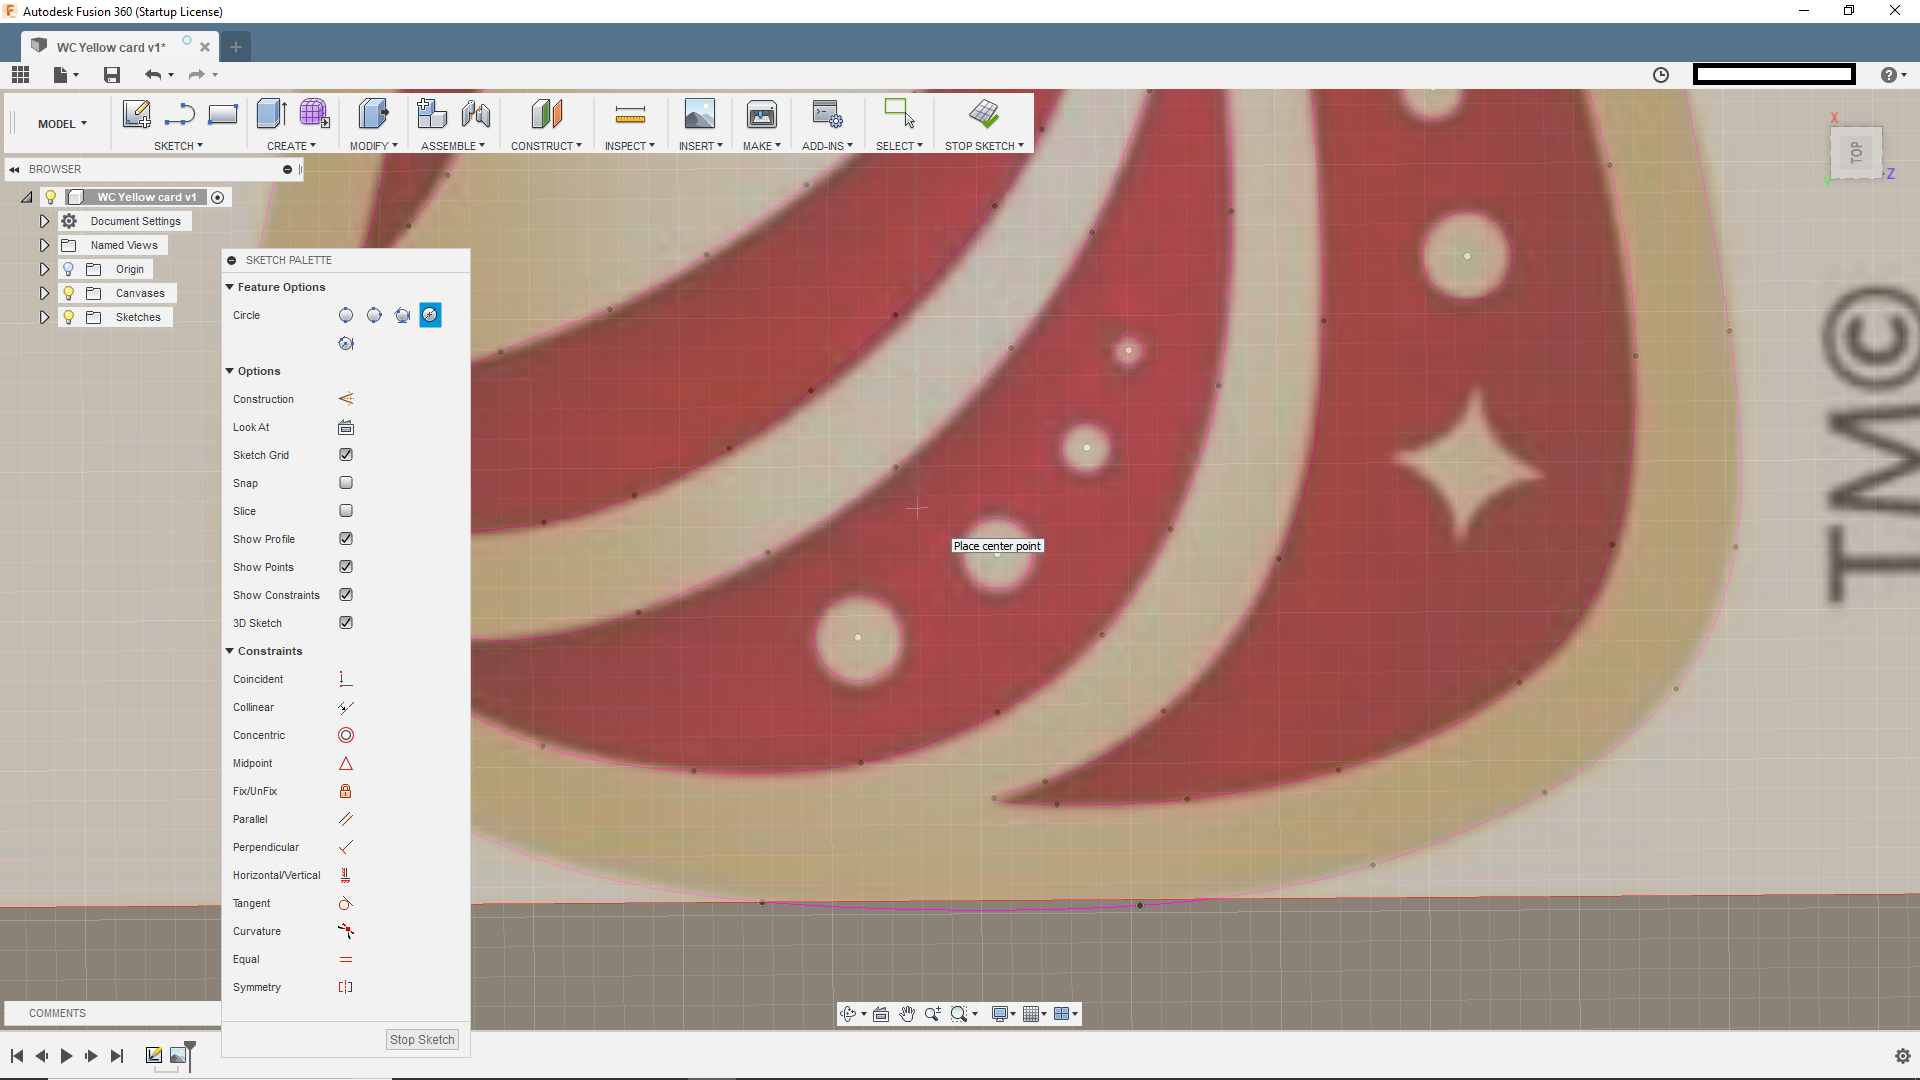The height and width of the screenshot is (1080, 1920).
Task: Toggle the Show Profile checkbox
Action: pos(346,539)
